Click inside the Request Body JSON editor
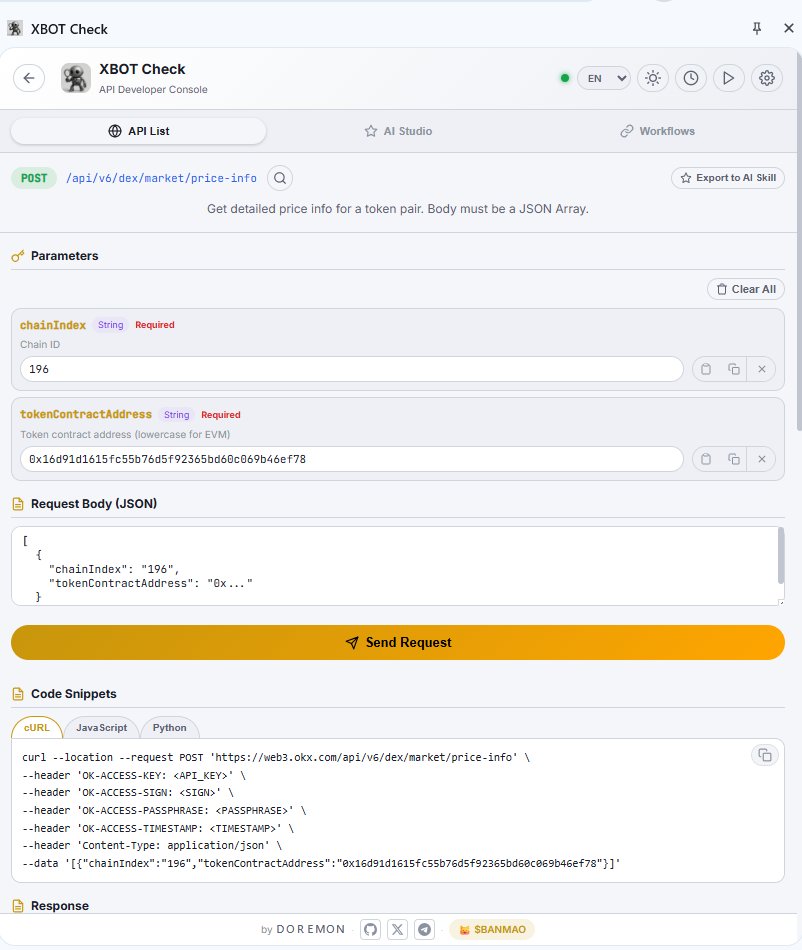This screenshot has height=950, width=802. click(394, 566)
